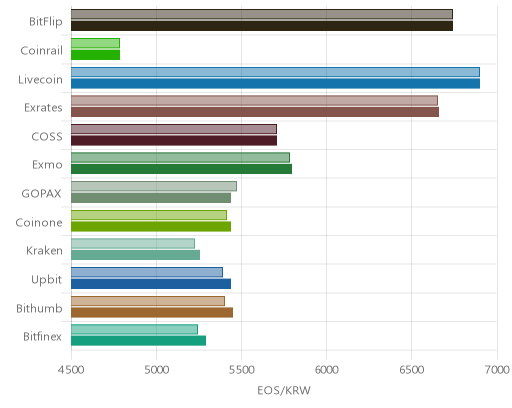512x408 pixels.
Task: Select the 4500 axis tick label
Action: point(71,370)
